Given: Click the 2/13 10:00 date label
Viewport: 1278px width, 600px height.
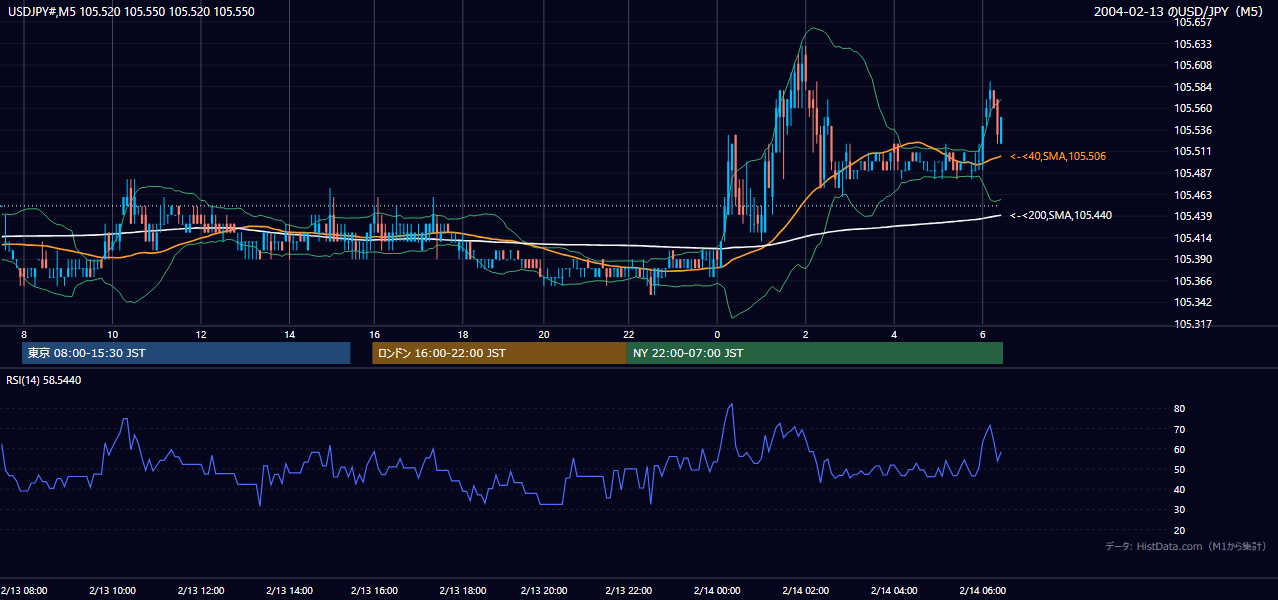Looking at the screenshot, I should click(x=112, y=590).
